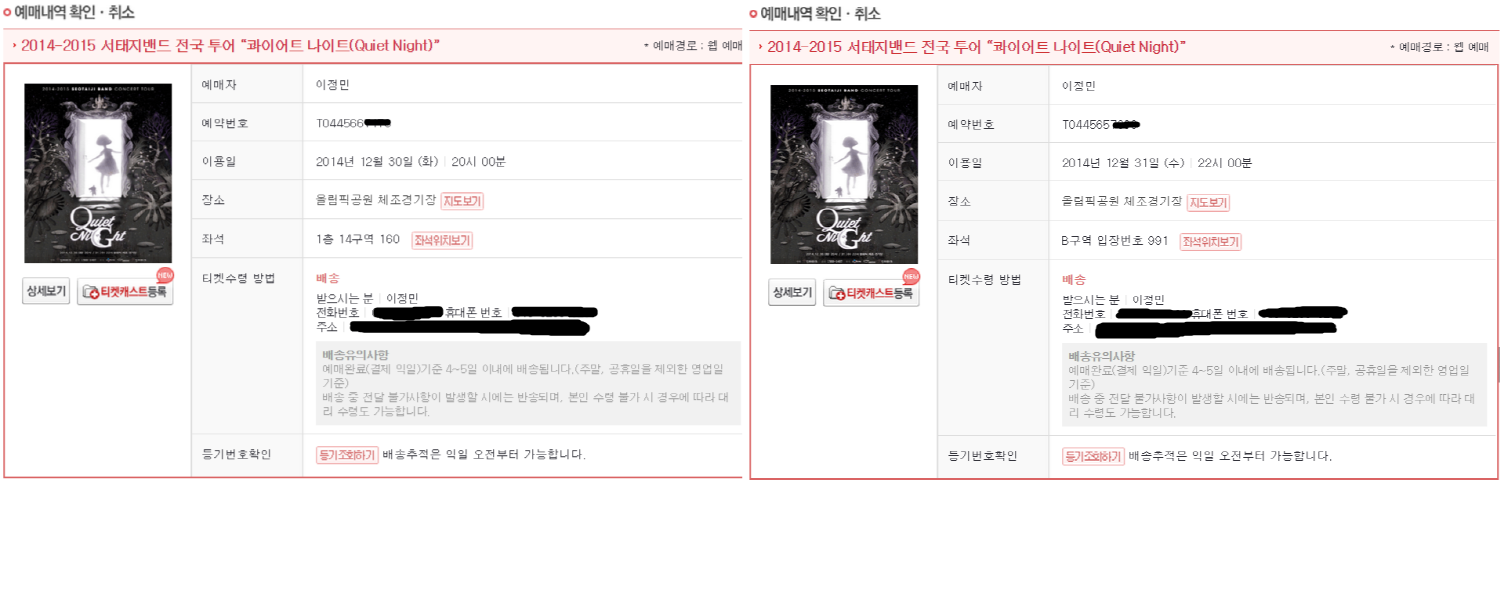
Task: Open left Quiet Night concert poster thumbnail
Action: (x=98, y=173)
